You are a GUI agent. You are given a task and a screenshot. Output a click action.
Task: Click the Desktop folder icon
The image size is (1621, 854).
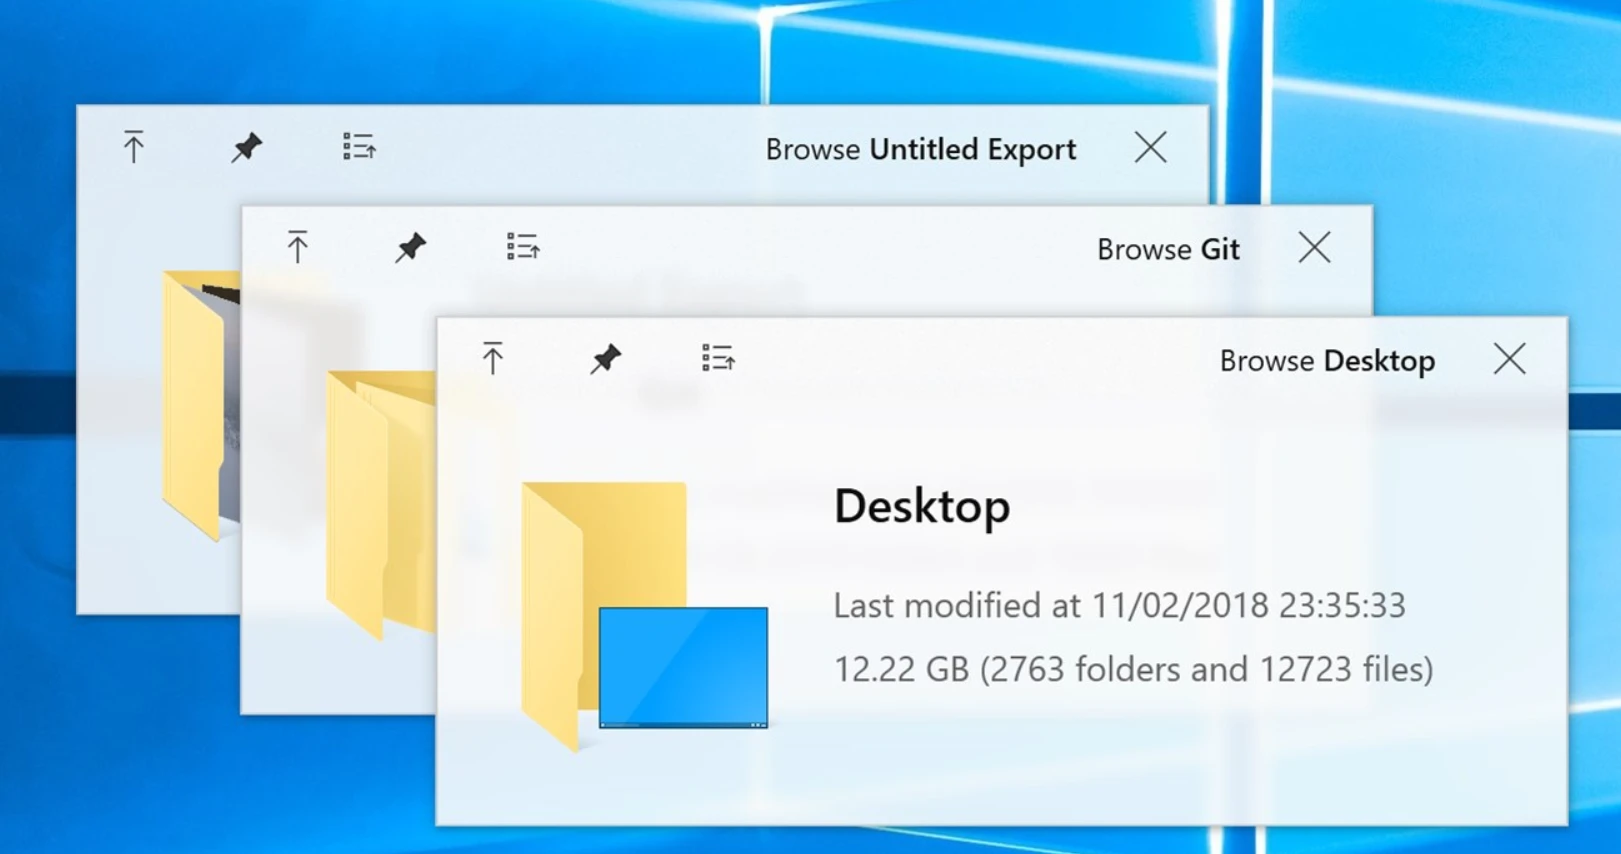pyautogui.click(x=640, y=610)
